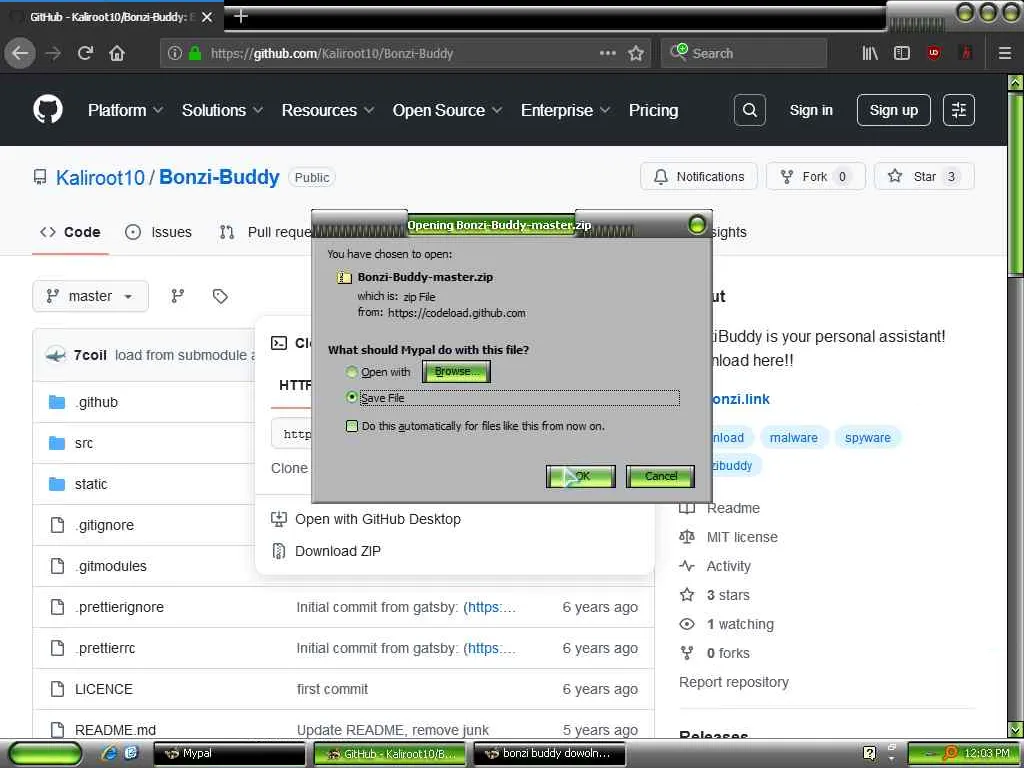Click the spyware topic tag
Screen dimensions: 1024x768
coord(867,438)
